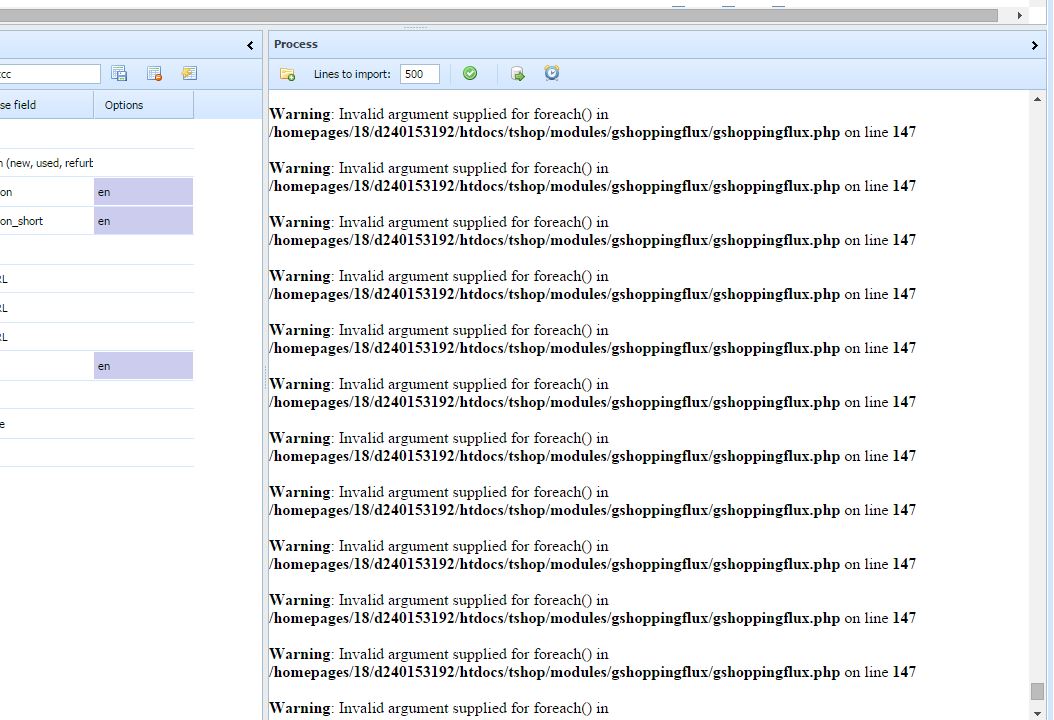Click the Process panel scrollbar down arrow
This screenshot has height=720, width=1054.
point(1037,713)
